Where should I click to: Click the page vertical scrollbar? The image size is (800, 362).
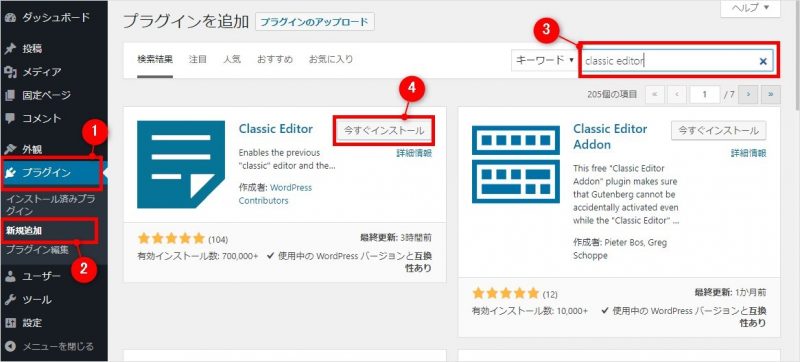click(x=797, y=181)
